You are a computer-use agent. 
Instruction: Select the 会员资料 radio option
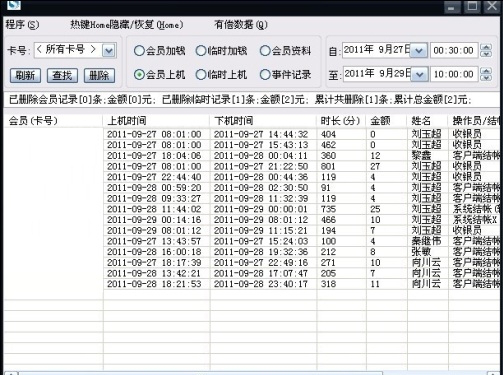[285, 51]
